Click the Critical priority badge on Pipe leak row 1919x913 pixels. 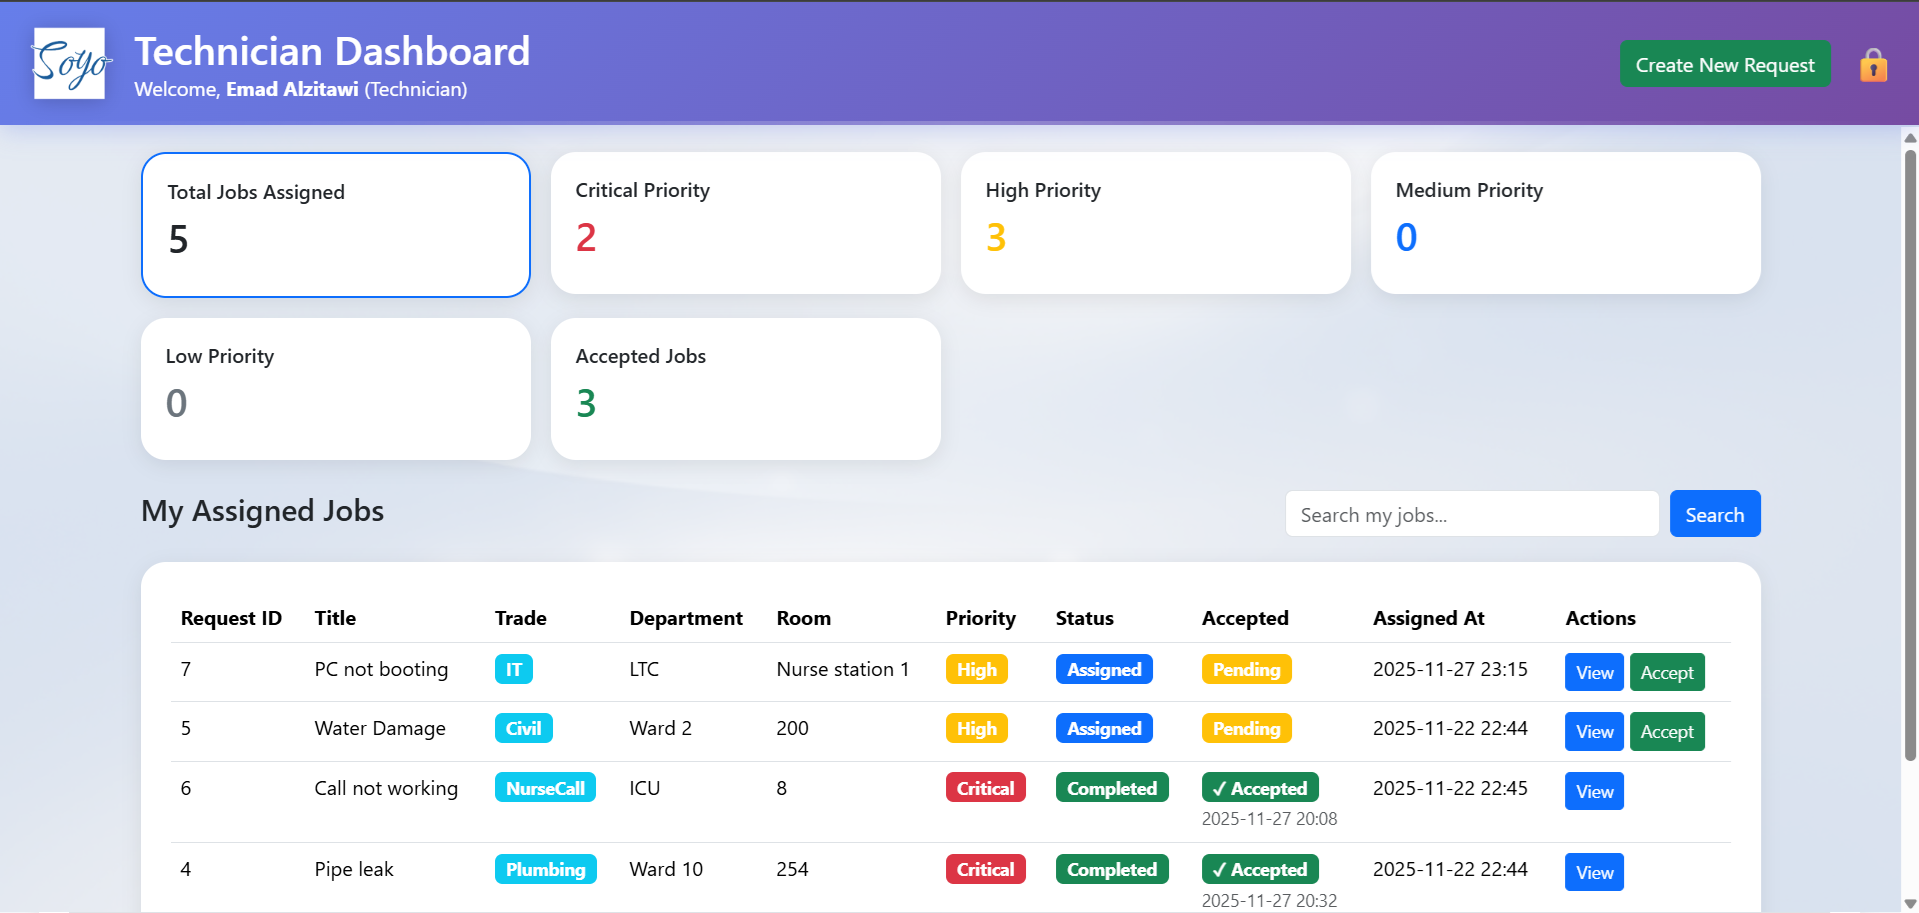985,869
